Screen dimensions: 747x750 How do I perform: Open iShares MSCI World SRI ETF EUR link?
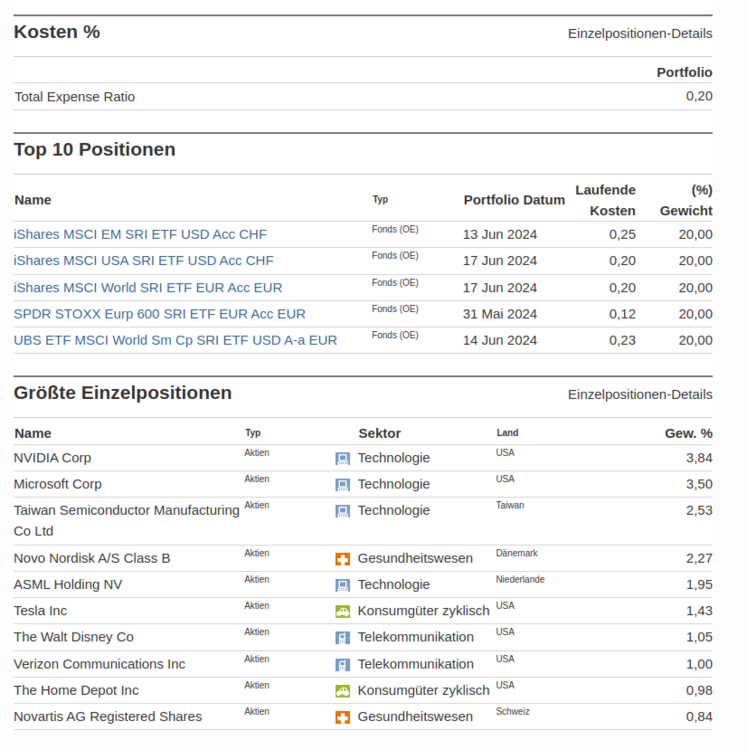pyautogui.click(x=148, y=288)
